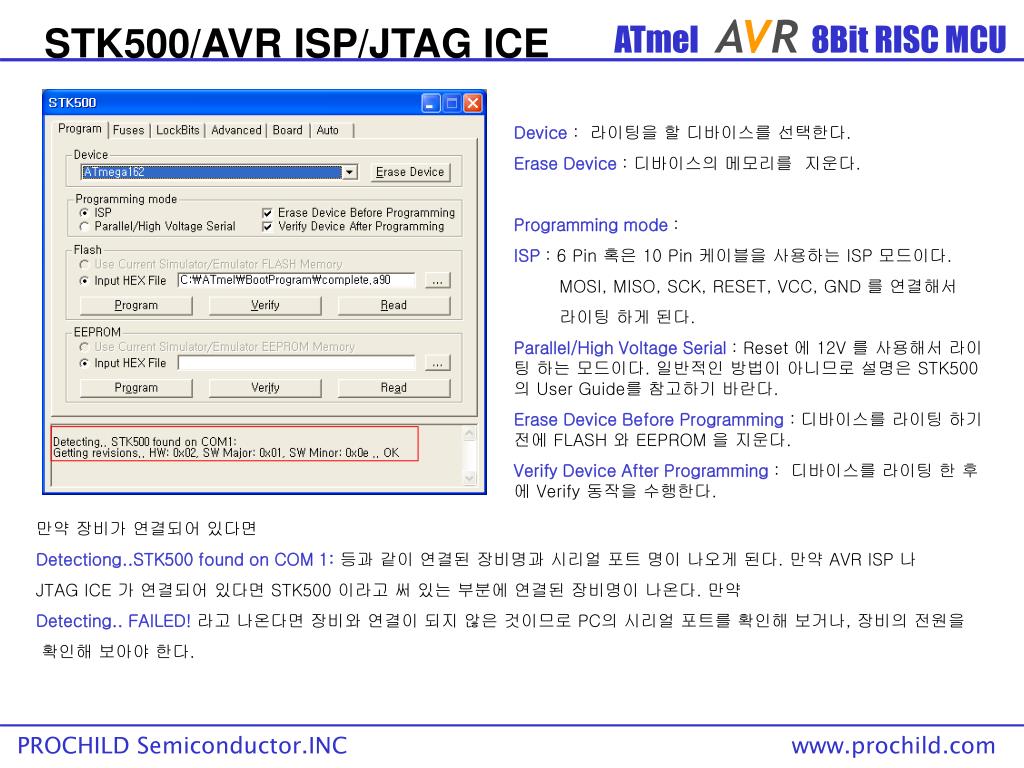Click the PROCHILD Semiconductor.INC footer text

[182, 745]
